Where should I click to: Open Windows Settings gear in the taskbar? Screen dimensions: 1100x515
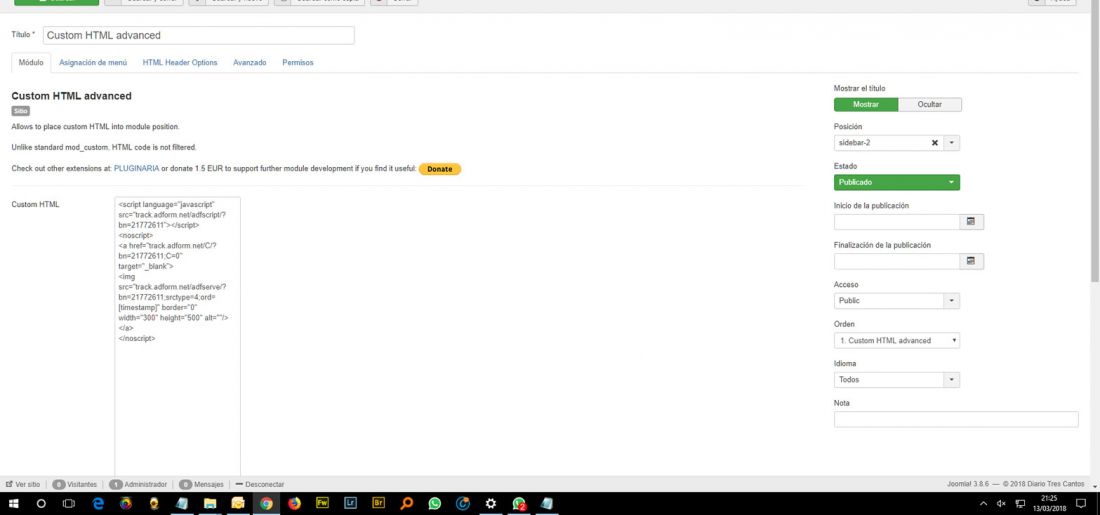pyautogui.click(x=491, y=503)
